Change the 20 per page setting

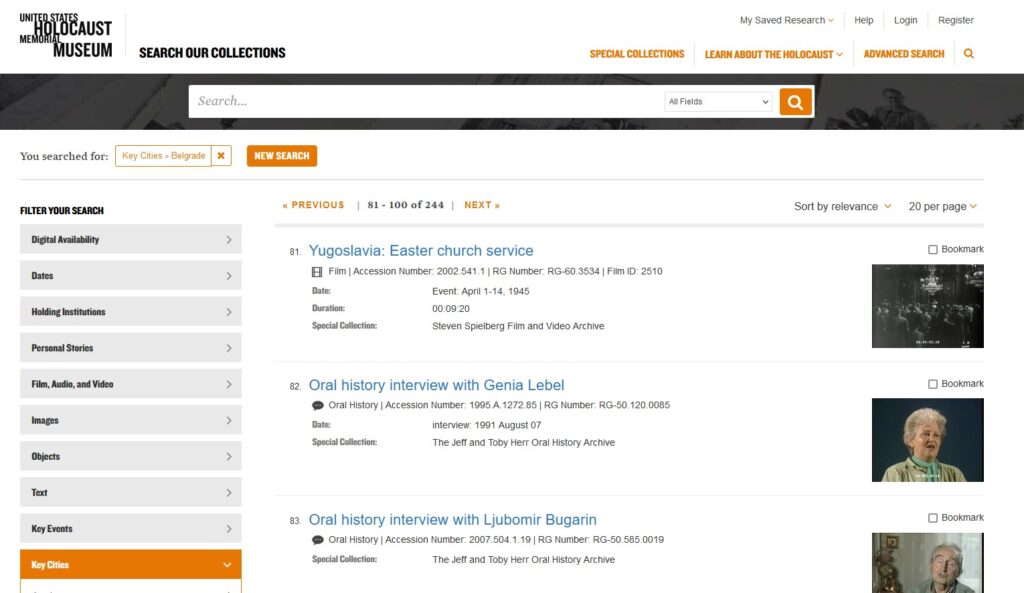click(x=942, y=207)
